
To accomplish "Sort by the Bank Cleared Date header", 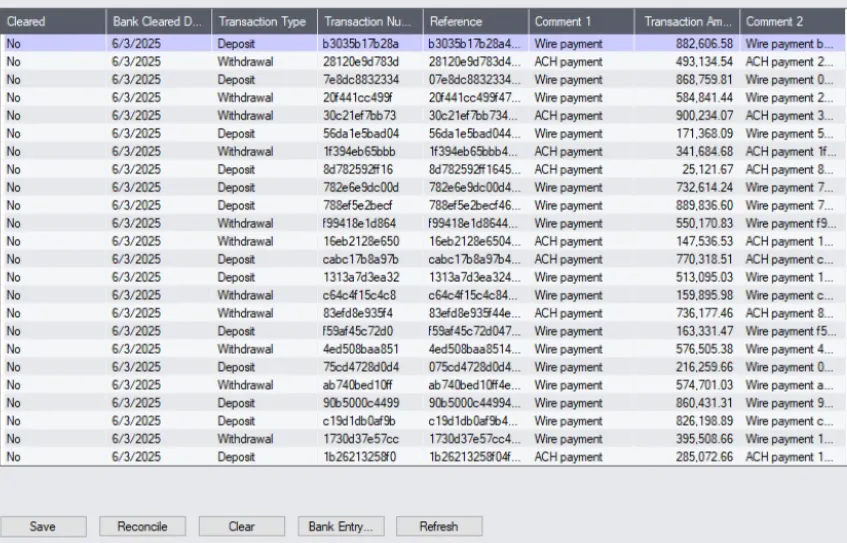I will tap(158, 22).
